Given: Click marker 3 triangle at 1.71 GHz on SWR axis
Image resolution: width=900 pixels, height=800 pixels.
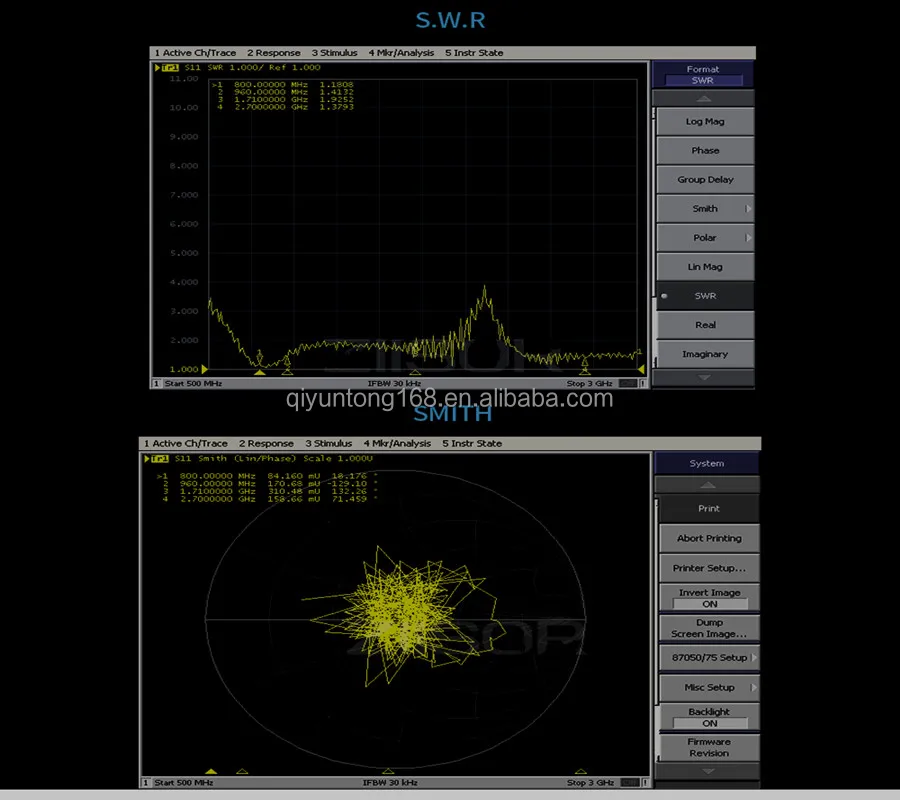Looking at the screenshot, I should tap(416, 372).
